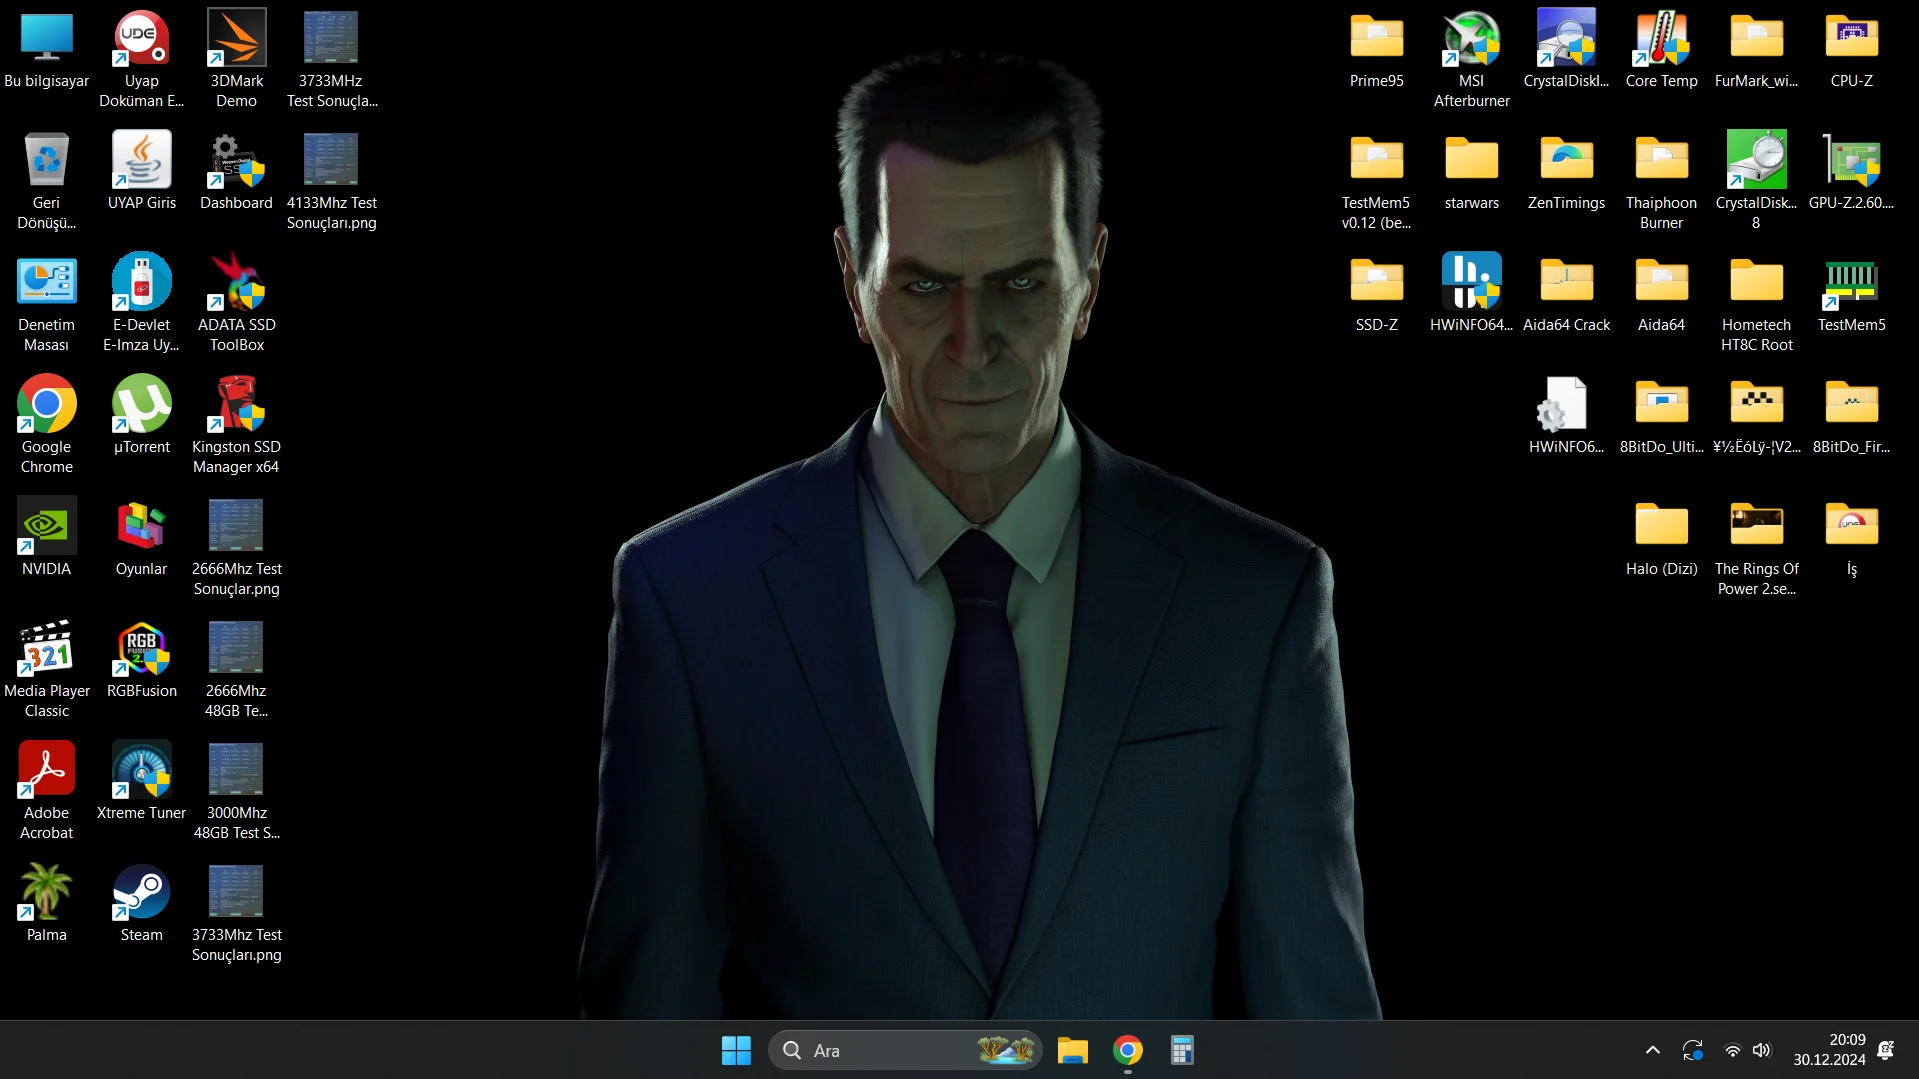This screenshot has width=1919, height=1079.
Task: Select the µTorrent desktop icon
Action: tap(141, 416)
